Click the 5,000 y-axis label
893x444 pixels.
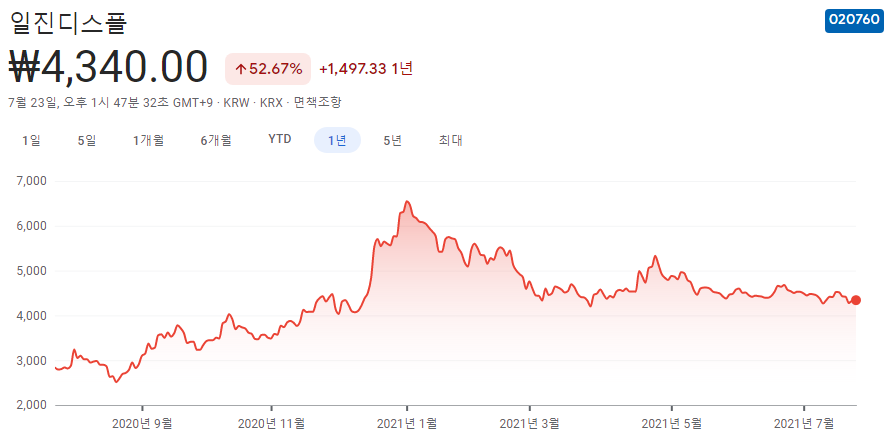point(33,271)
